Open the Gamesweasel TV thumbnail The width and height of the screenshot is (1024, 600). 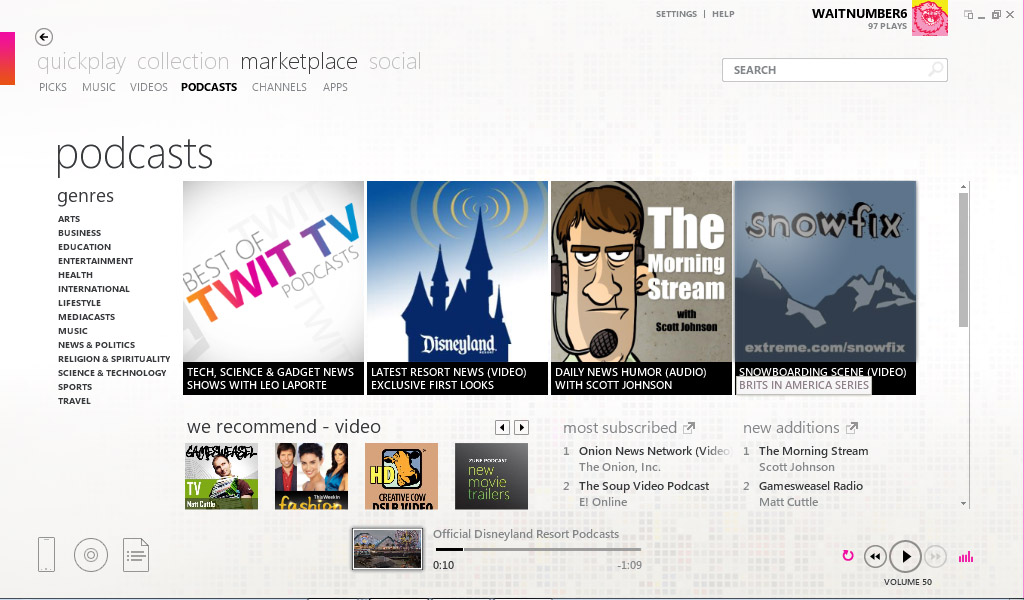pyautogui.click(x=221, y=476)
